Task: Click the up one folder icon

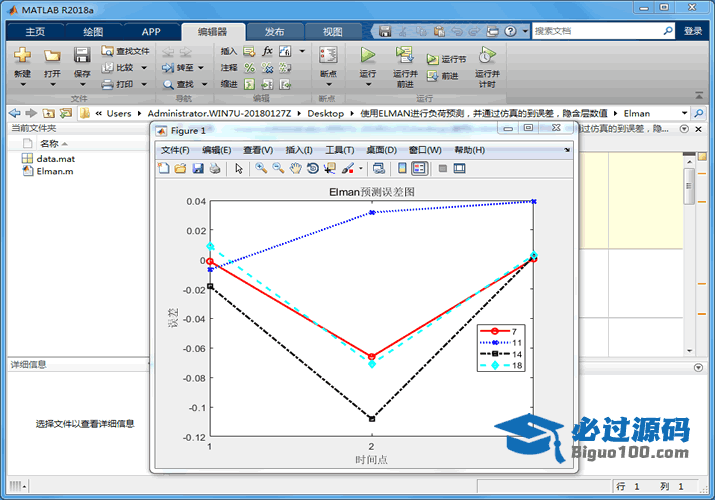Action: [x=48, y=113]
